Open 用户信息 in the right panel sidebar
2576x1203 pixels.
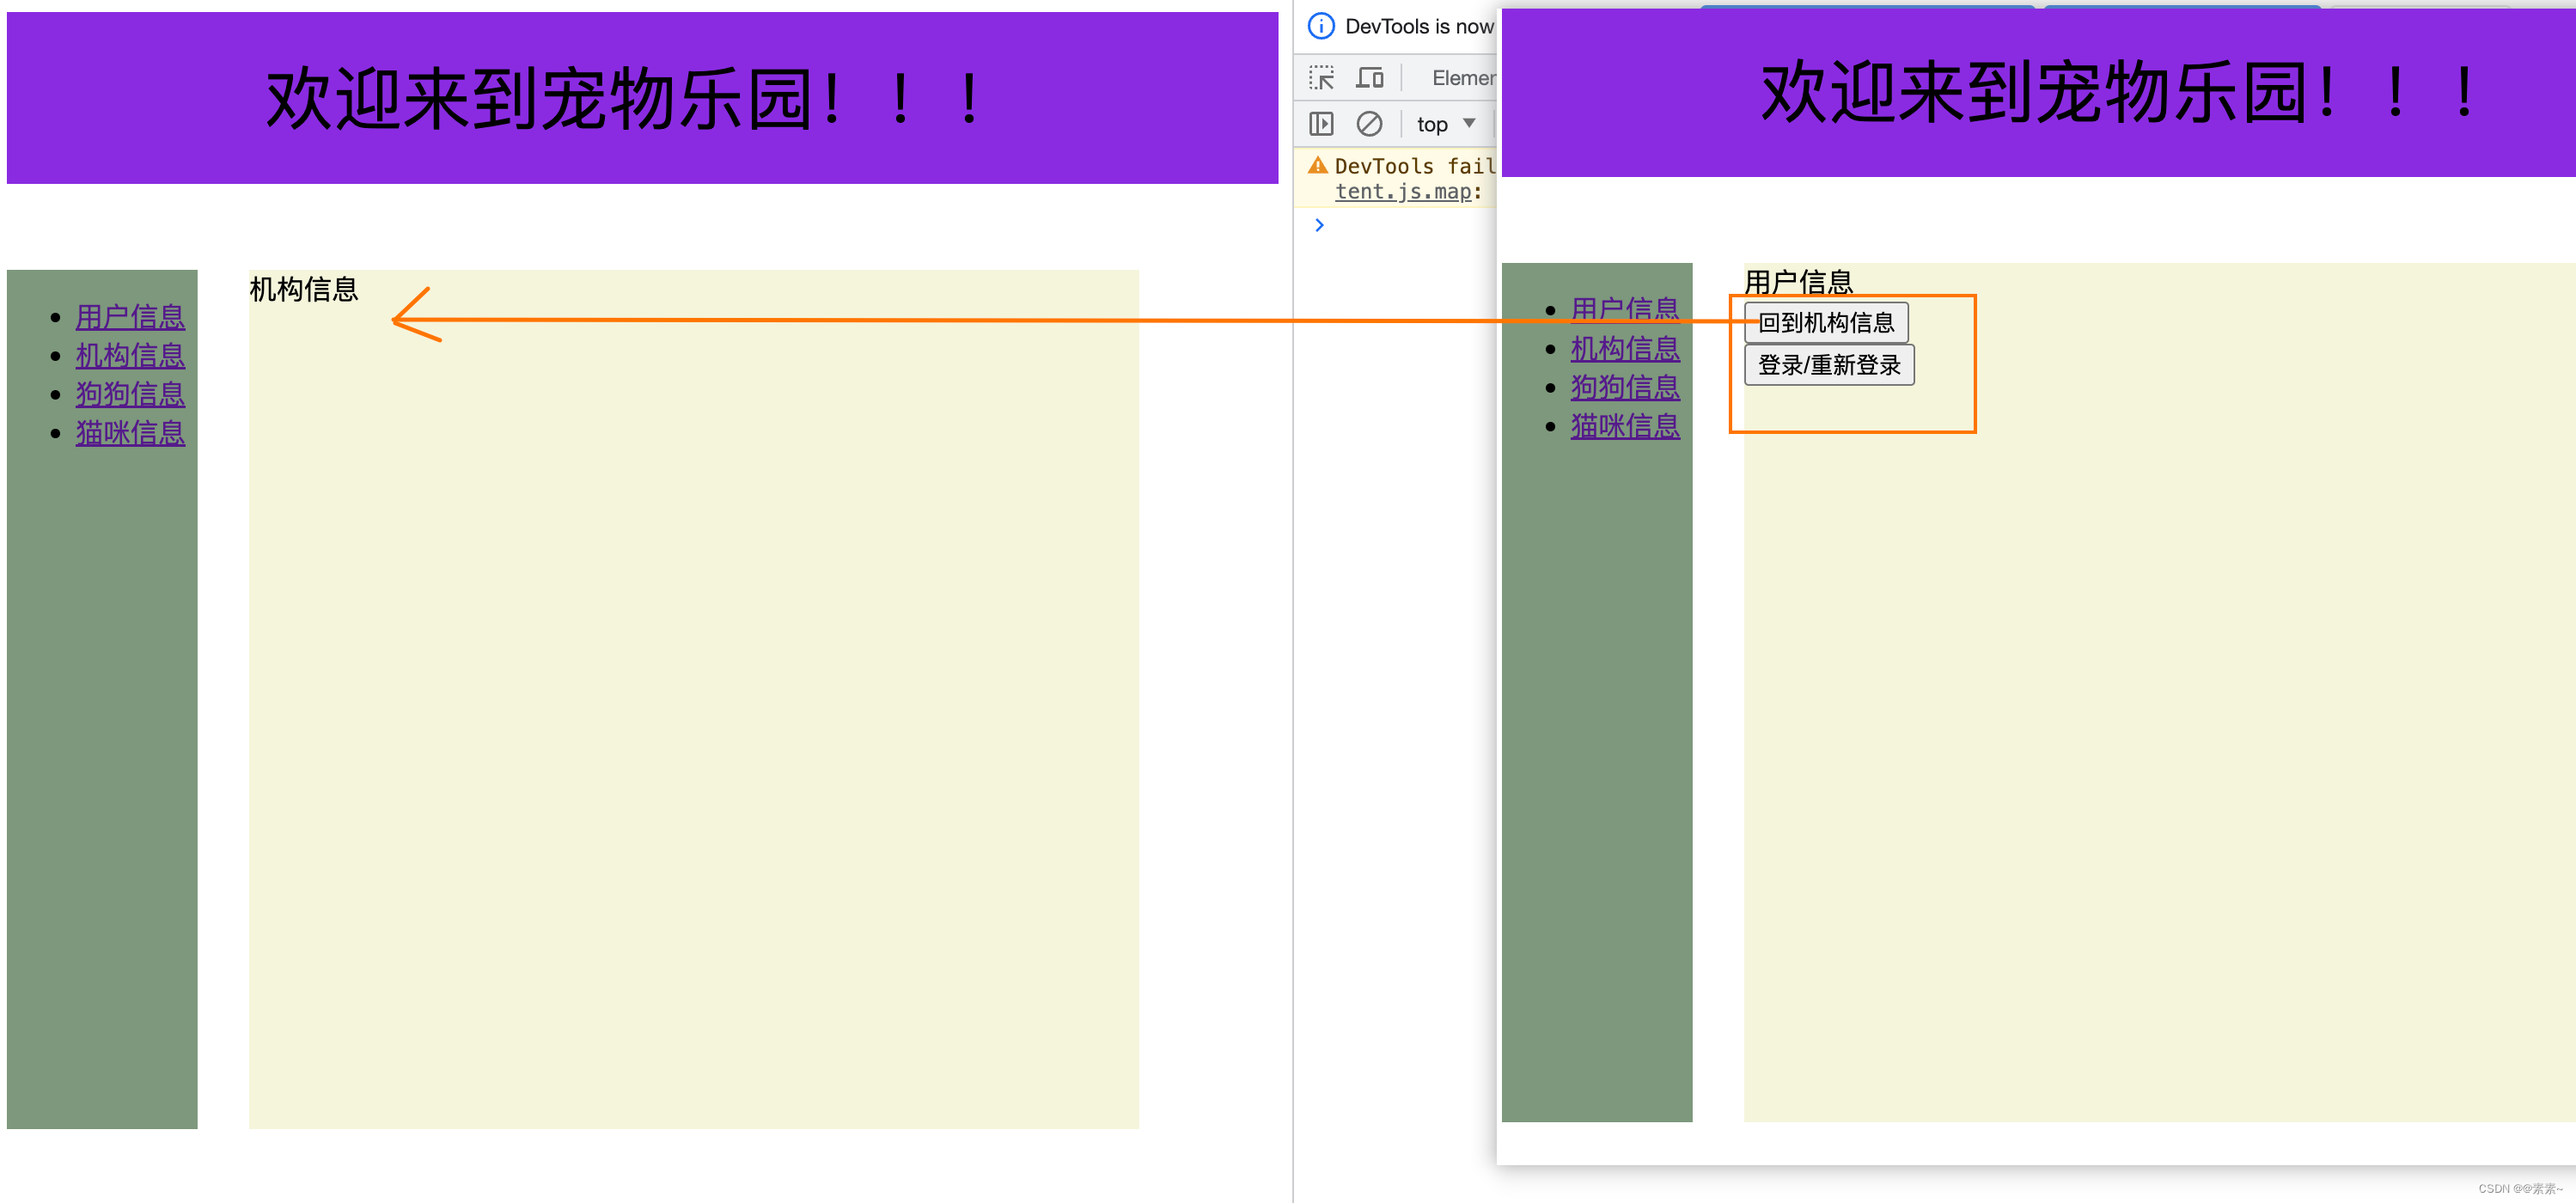tap(1625, 309)
